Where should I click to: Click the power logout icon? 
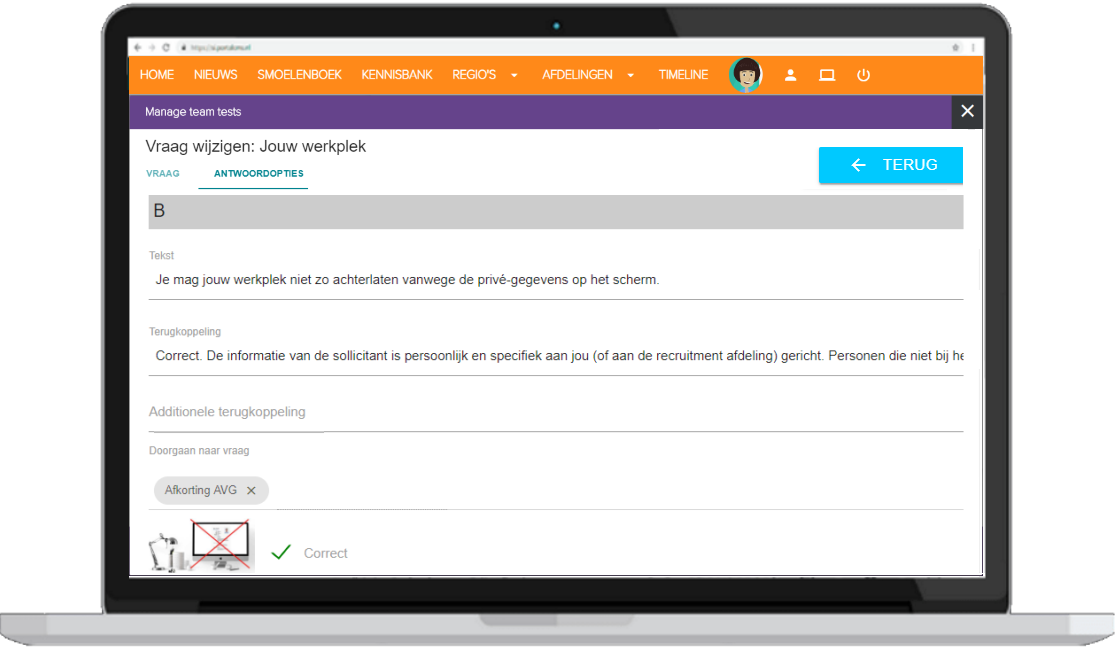(x=863, y=75)
